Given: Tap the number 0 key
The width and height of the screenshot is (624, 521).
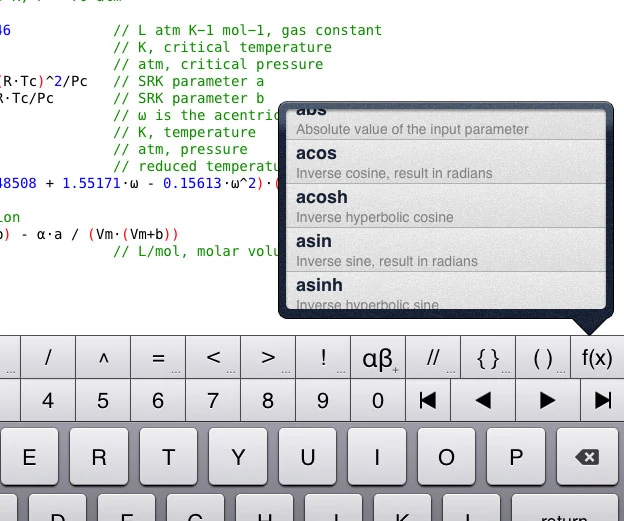Looking at the screenshot, I should coord(378,400).
